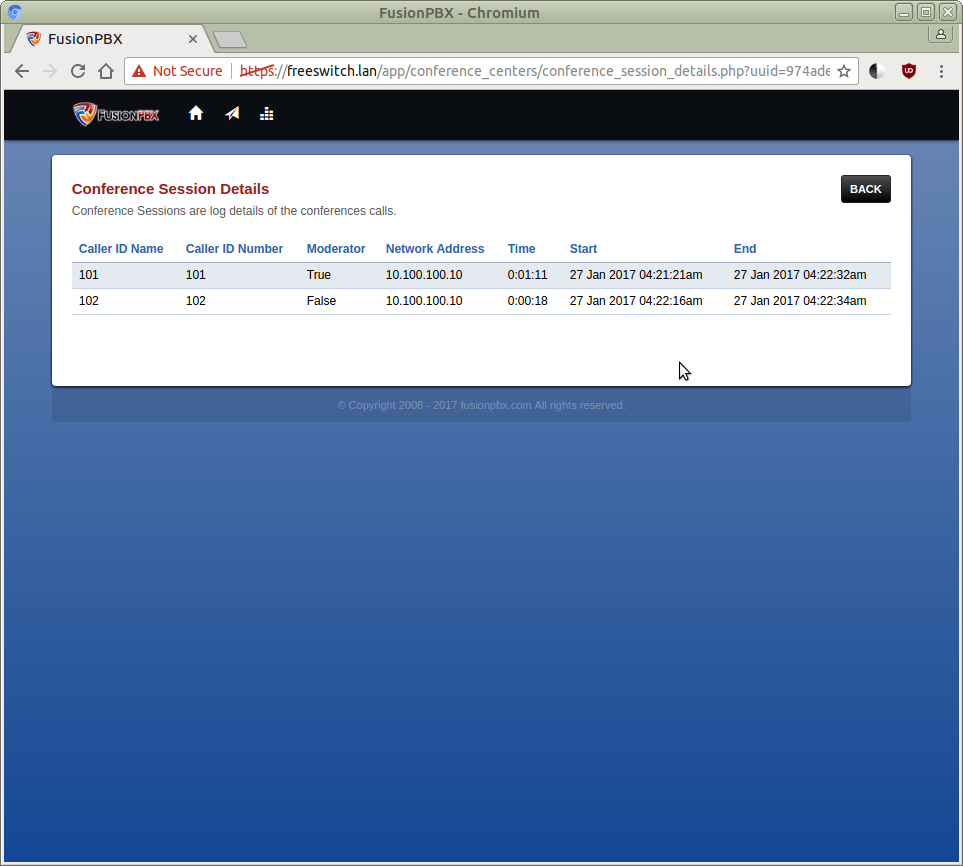Click the Not Secure warning indicator

[x=177, y=71]
